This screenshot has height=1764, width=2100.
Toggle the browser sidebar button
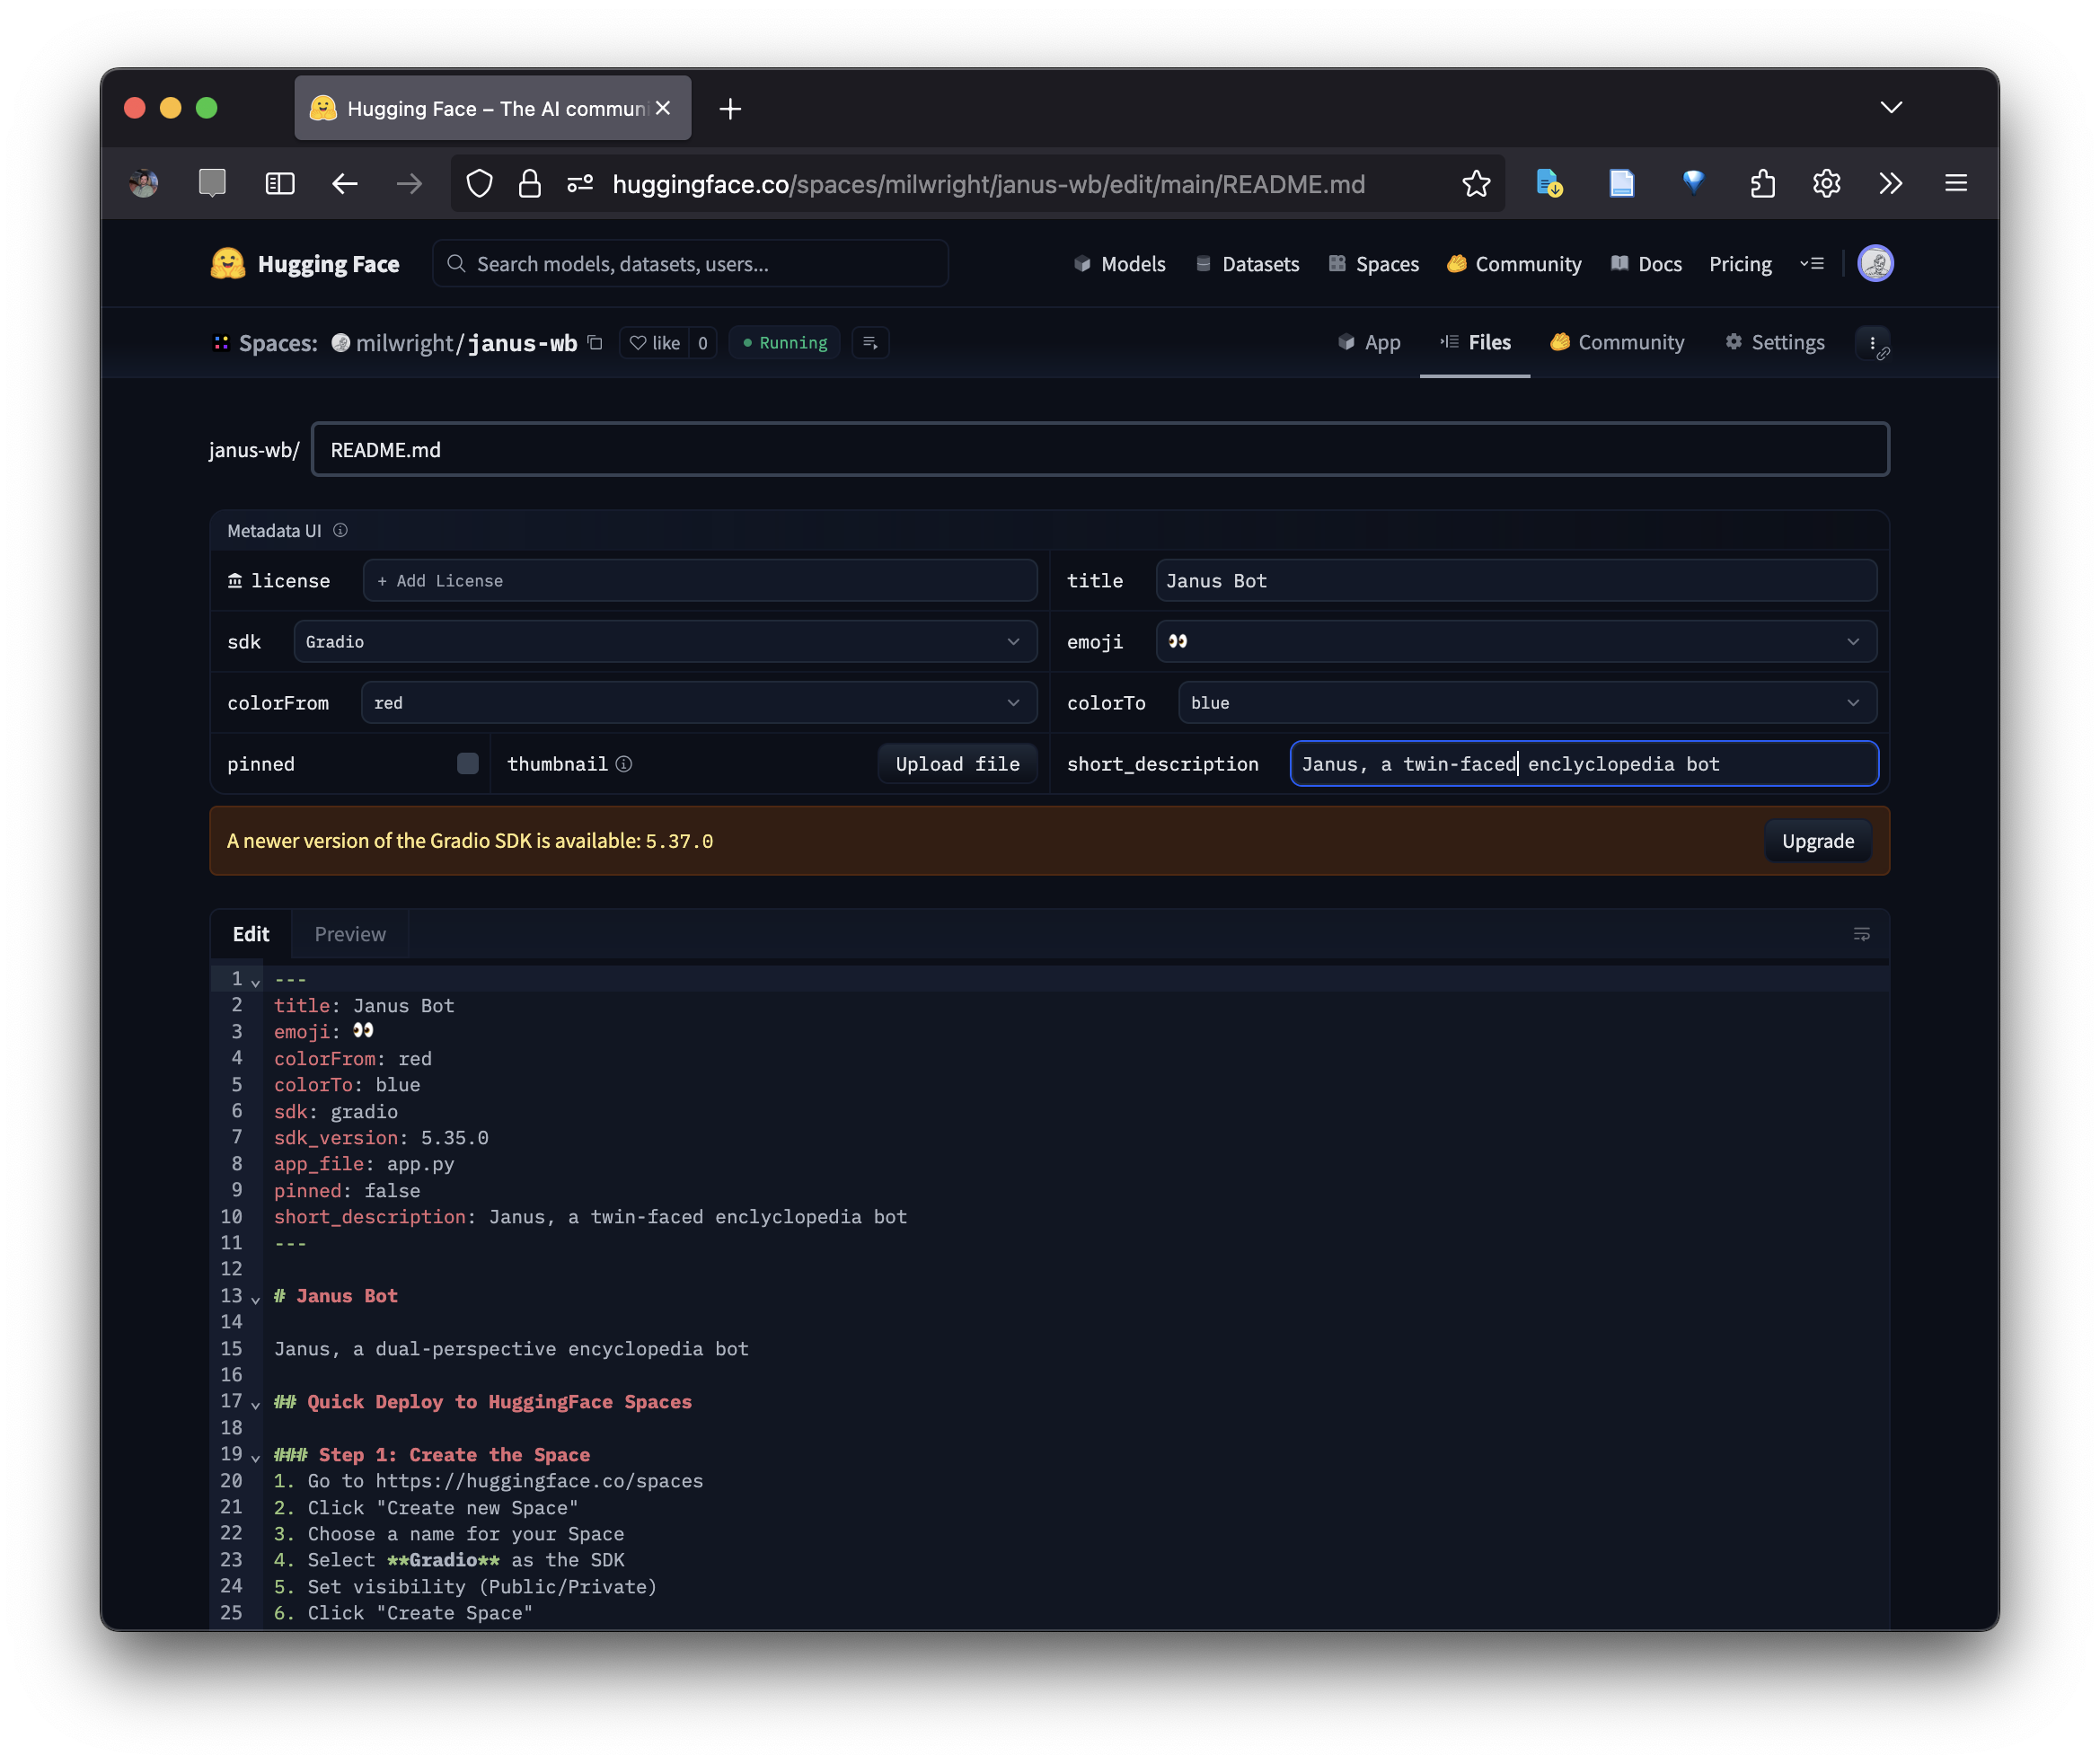click(x=280, y=184)
